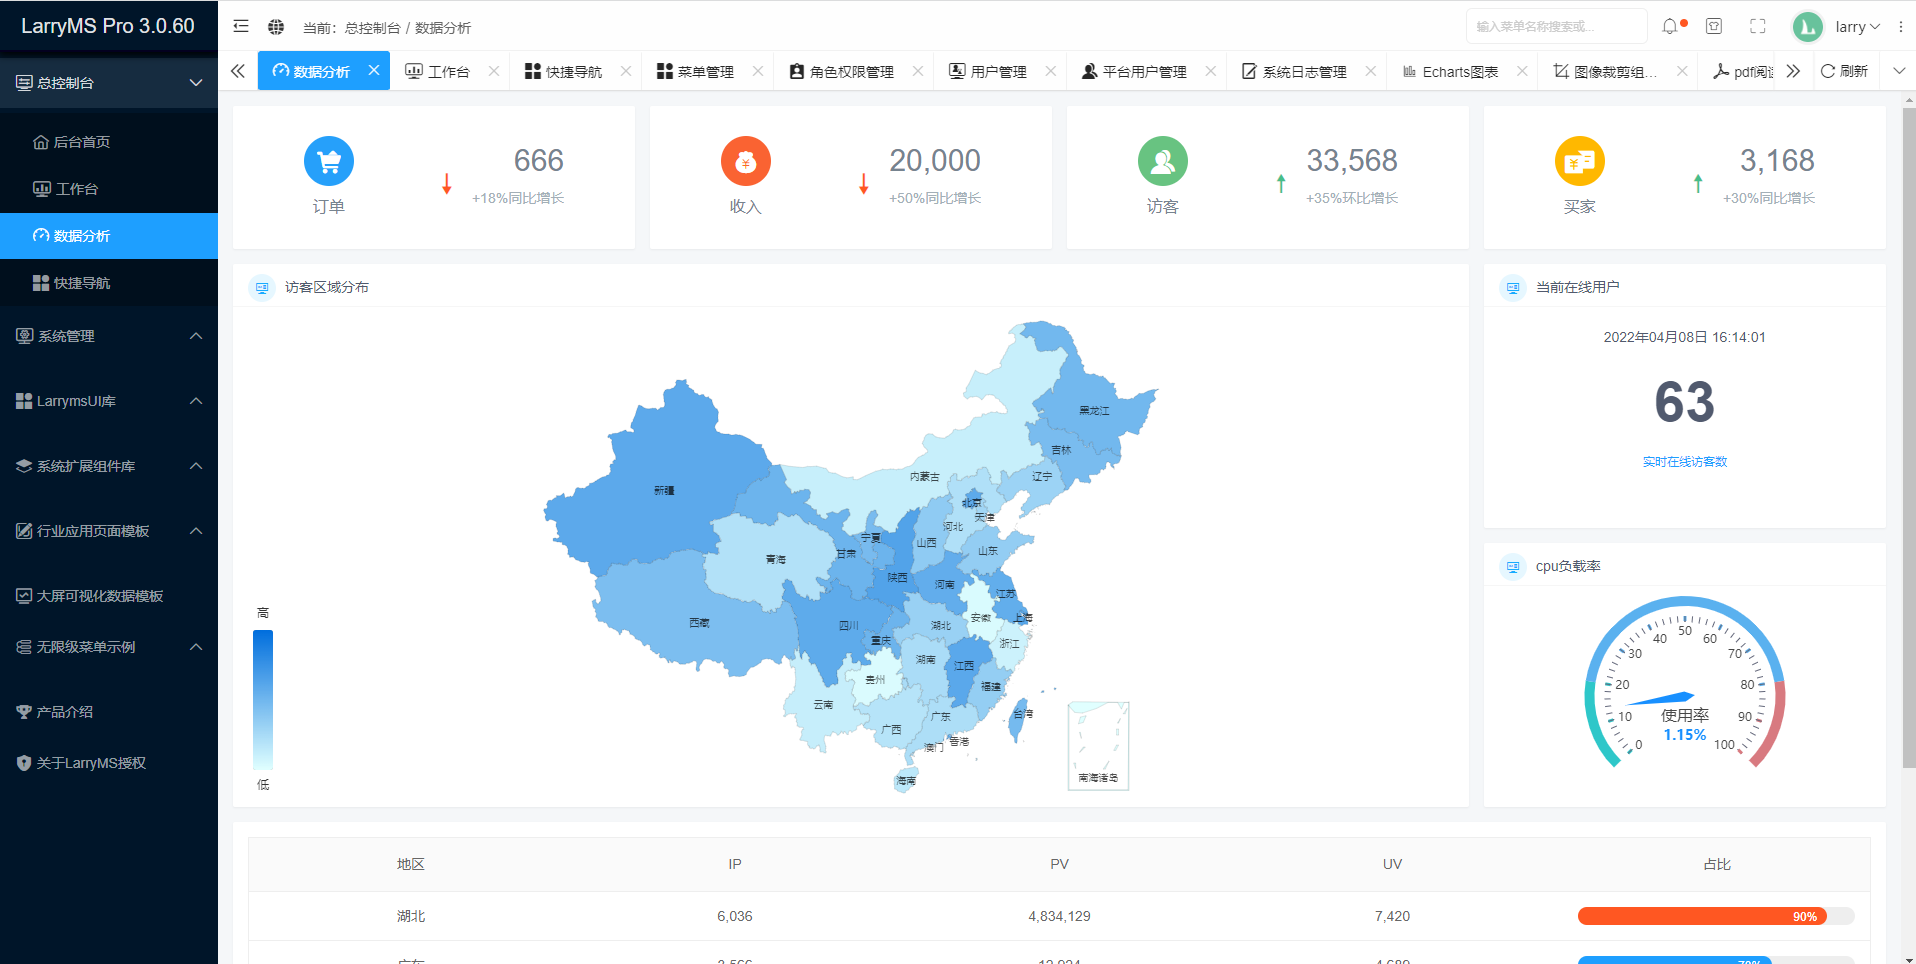
Task: Open notifications bell icon
Action: point(1670,26)
